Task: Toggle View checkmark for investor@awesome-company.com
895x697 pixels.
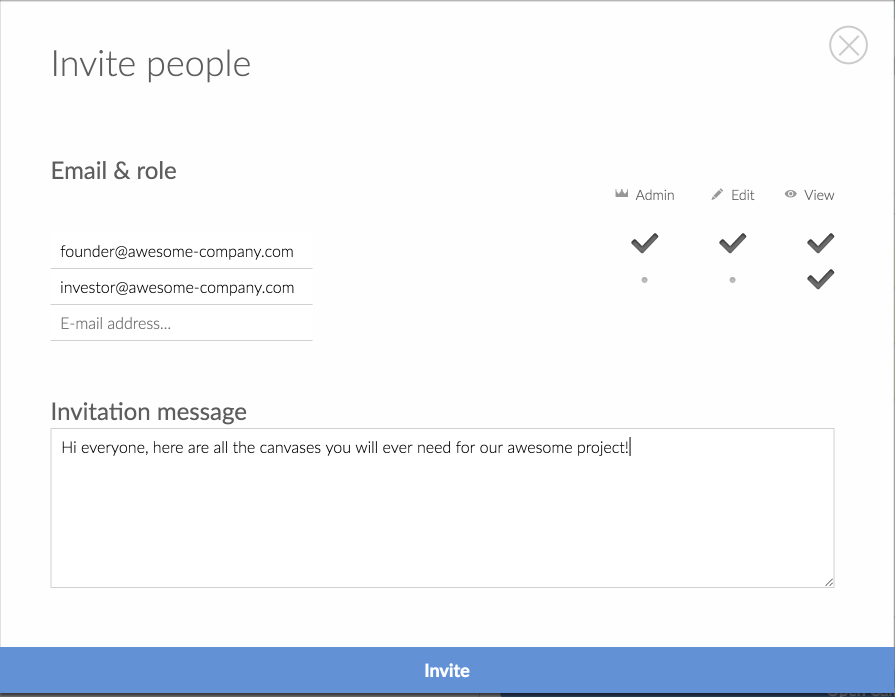Action: click(820, 280)
